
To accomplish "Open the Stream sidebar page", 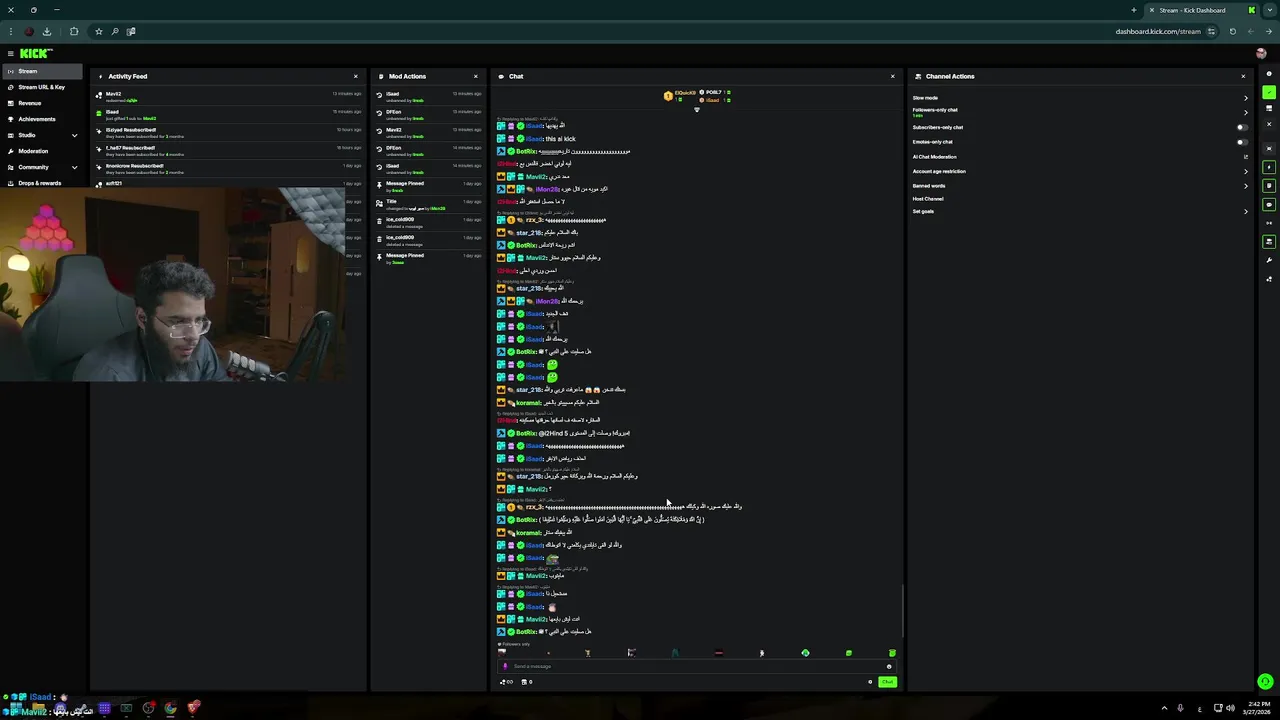I will [41, 71].
